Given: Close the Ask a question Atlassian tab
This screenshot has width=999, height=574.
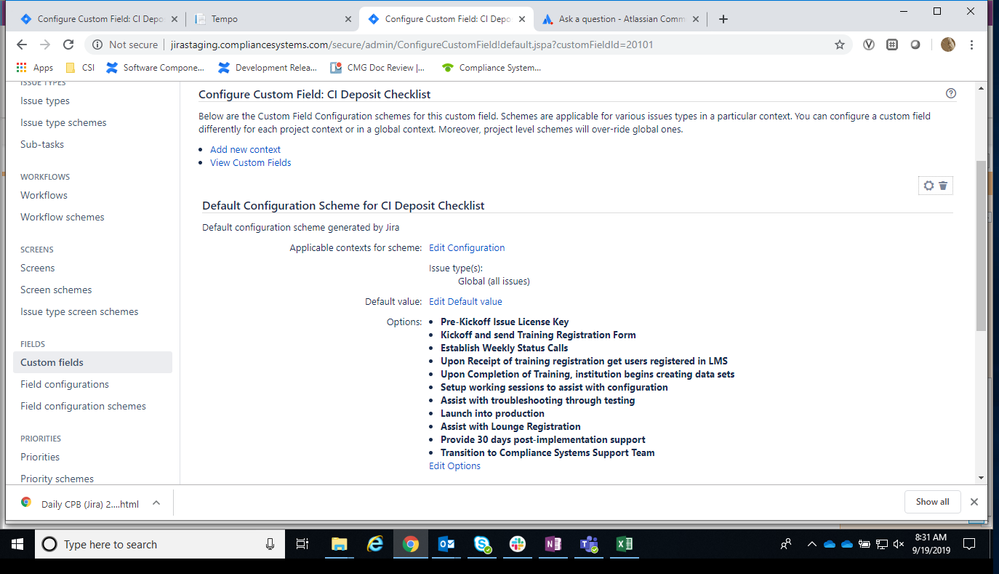Looking at the screenshot, I should coord(695,19).
